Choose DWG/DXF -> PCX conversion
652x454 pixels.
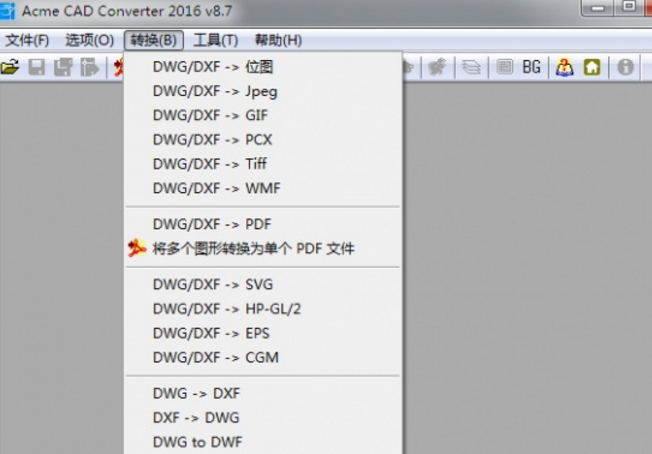[x=263, y=139]
